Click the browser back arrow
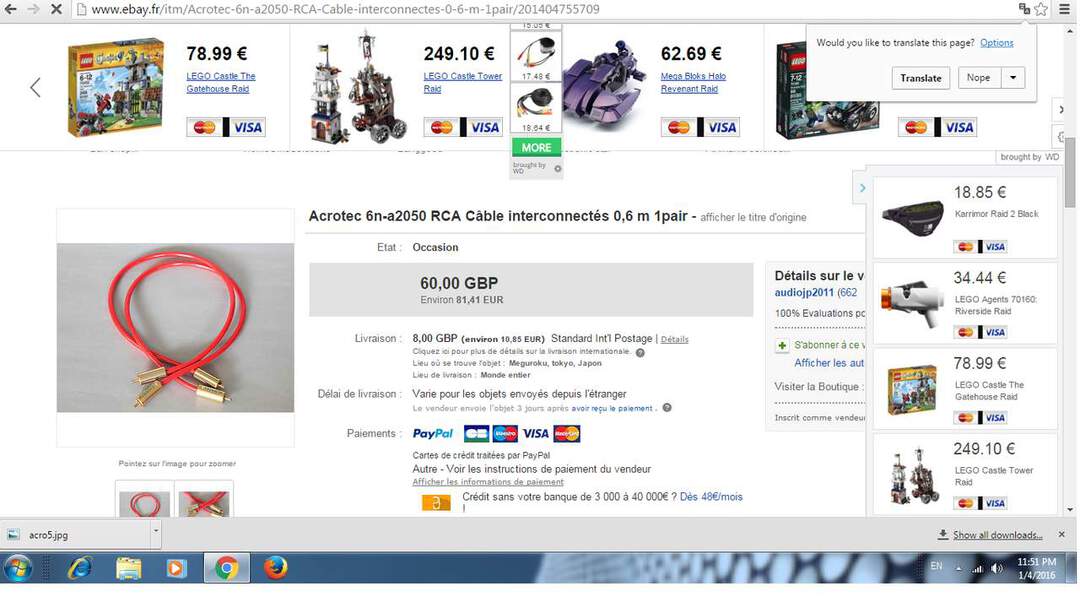The width and height of the screenshot is (1080, 608). coord(11,9)
